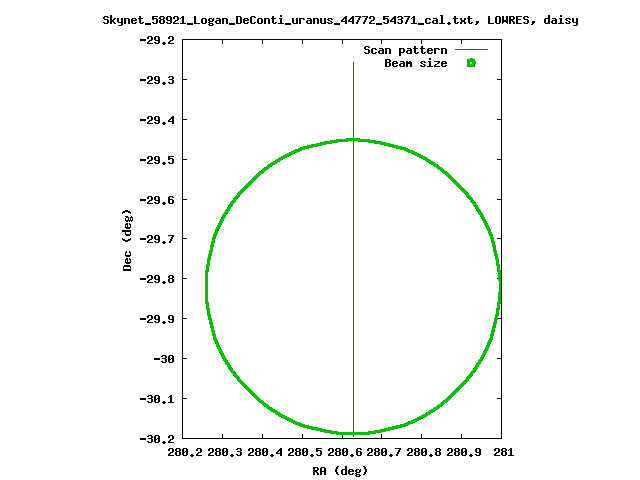640x480 pixels.
Task: Click the -29.5 y-axis tick label
Action: pyautogui.click(x=157, y=160)
